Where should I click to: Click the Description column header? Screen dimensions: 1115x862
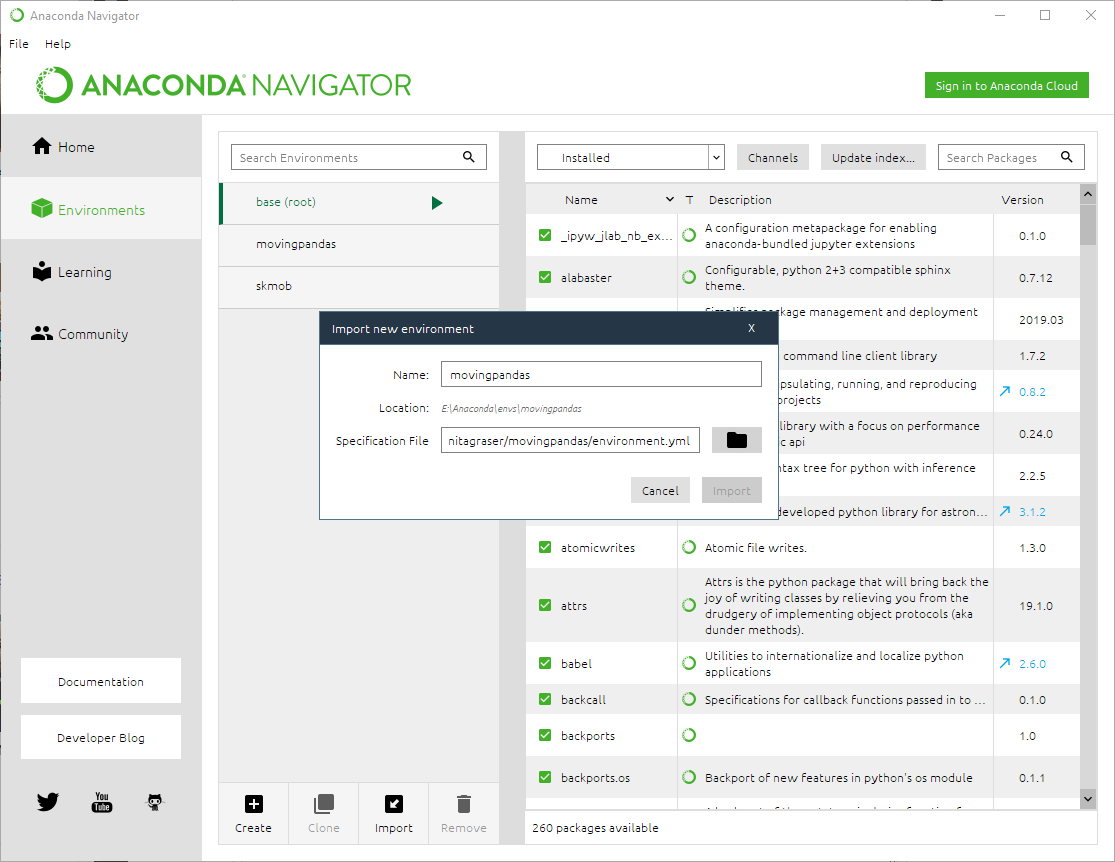point(740,200)
